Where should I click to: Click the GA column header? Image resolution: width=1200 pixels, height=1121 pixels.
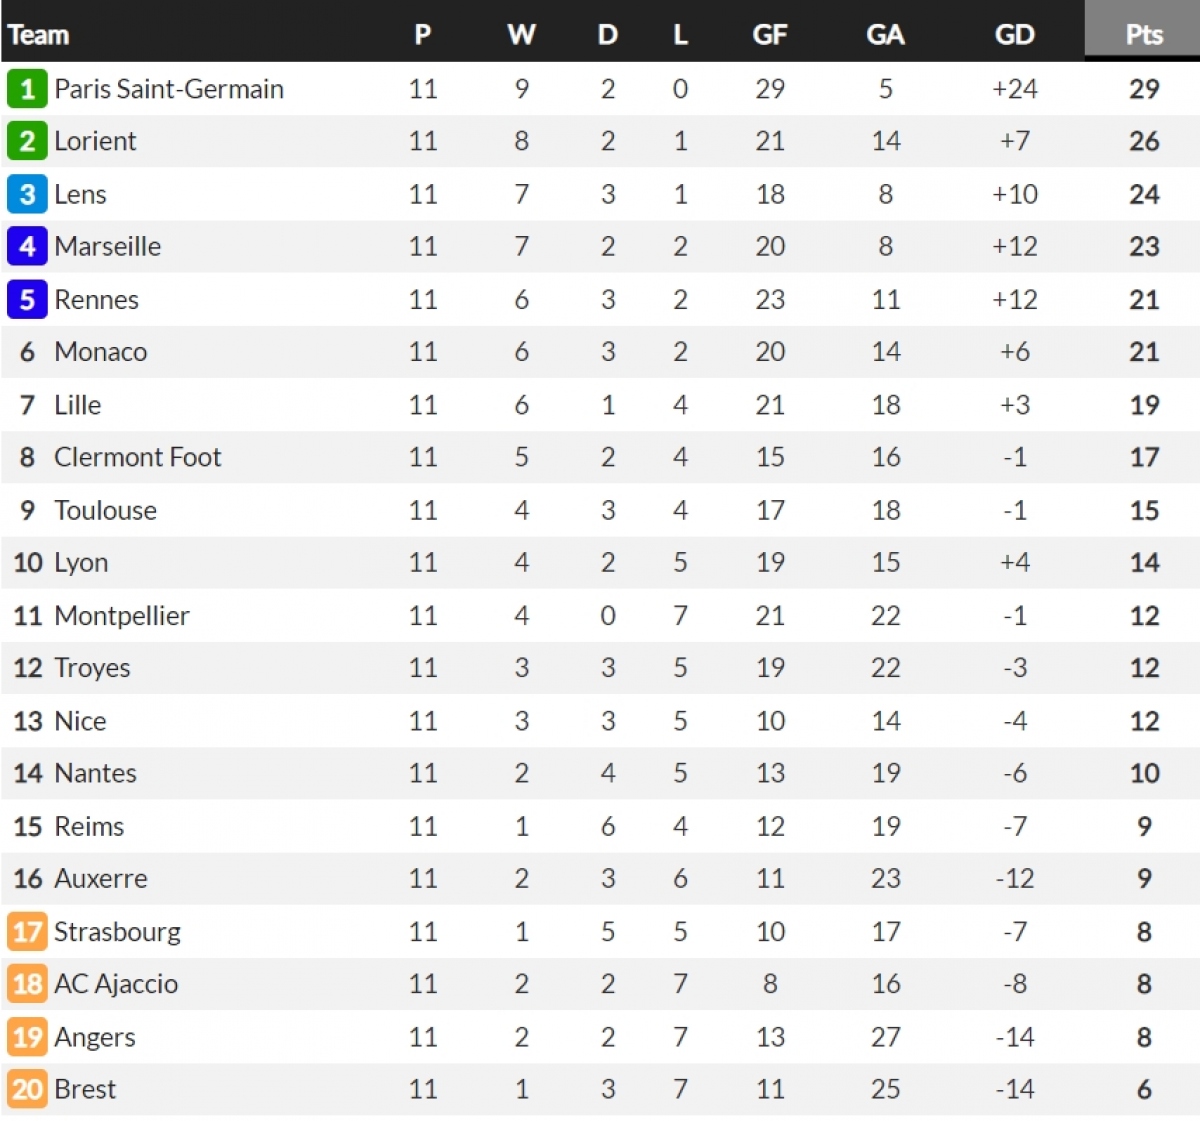point(885,35)
